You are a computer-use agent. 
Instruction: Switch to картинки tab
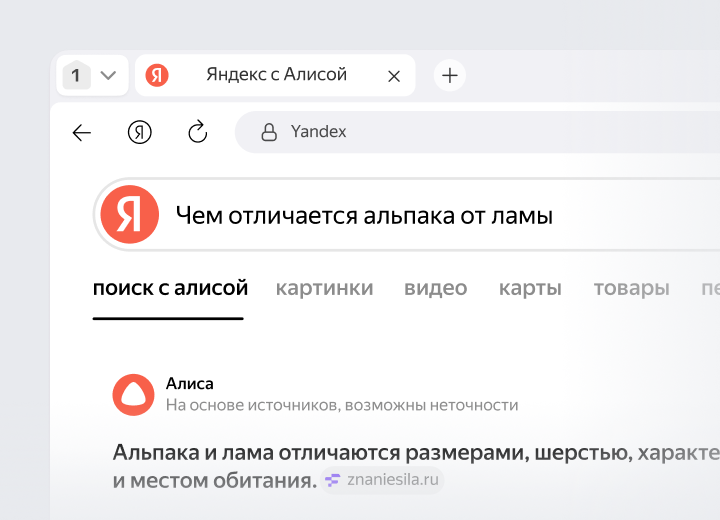point(325,288)
